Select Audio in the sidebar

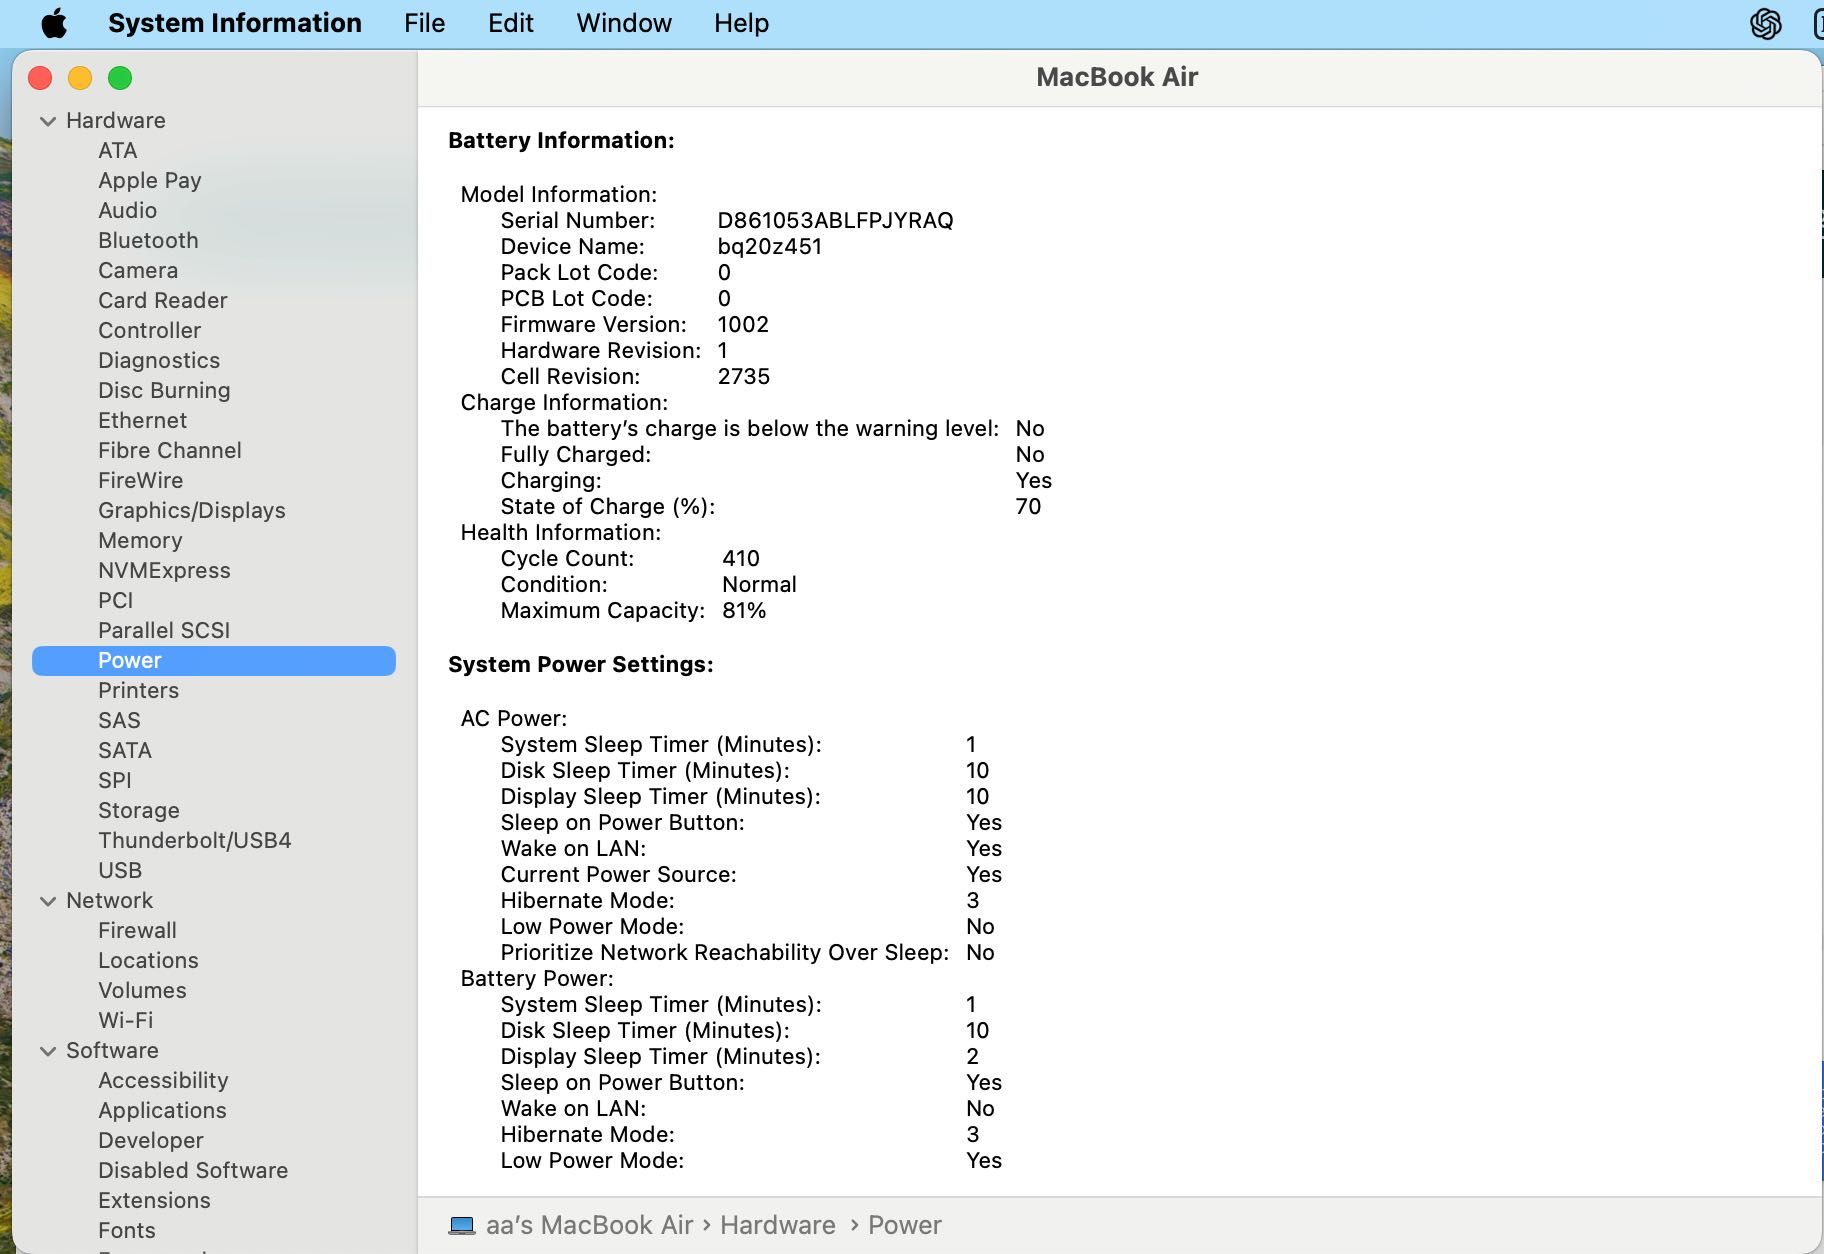click(127, 210)
